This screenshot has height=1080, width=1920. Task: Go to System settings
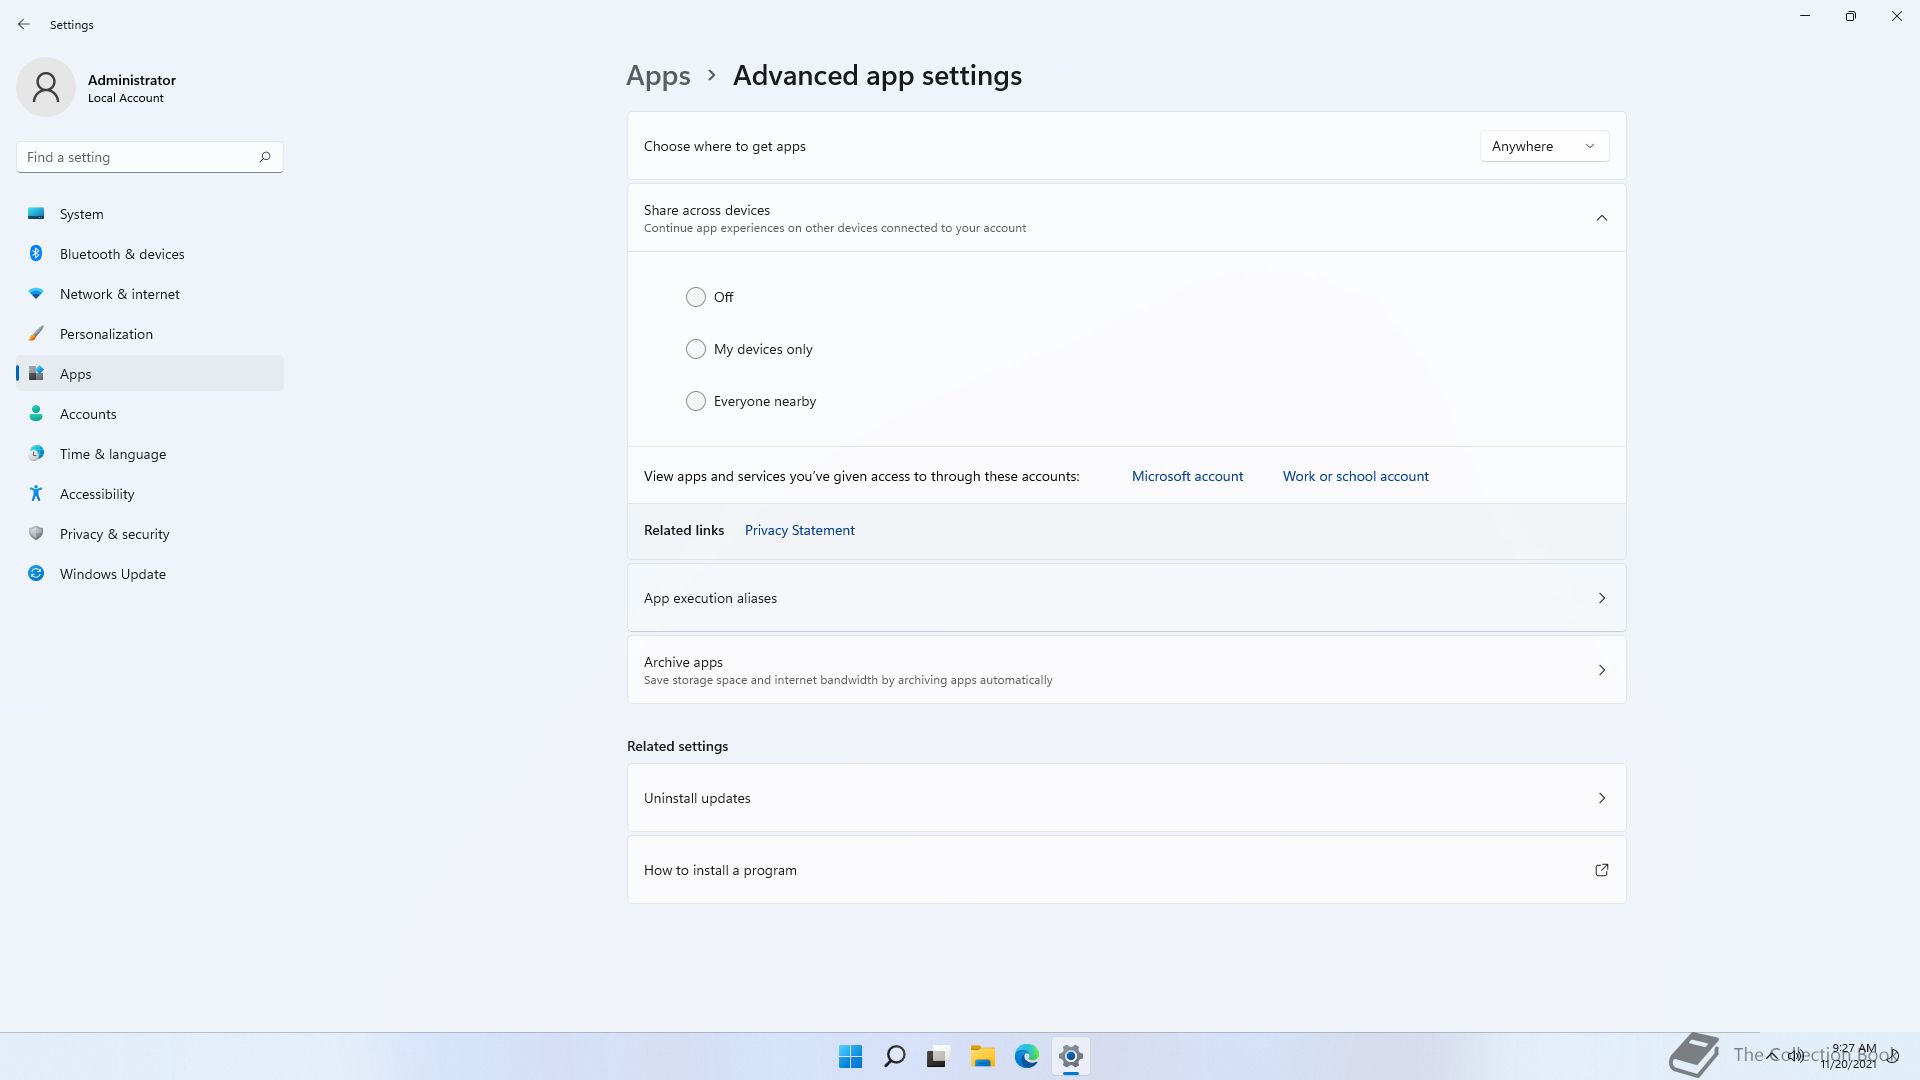150,214
